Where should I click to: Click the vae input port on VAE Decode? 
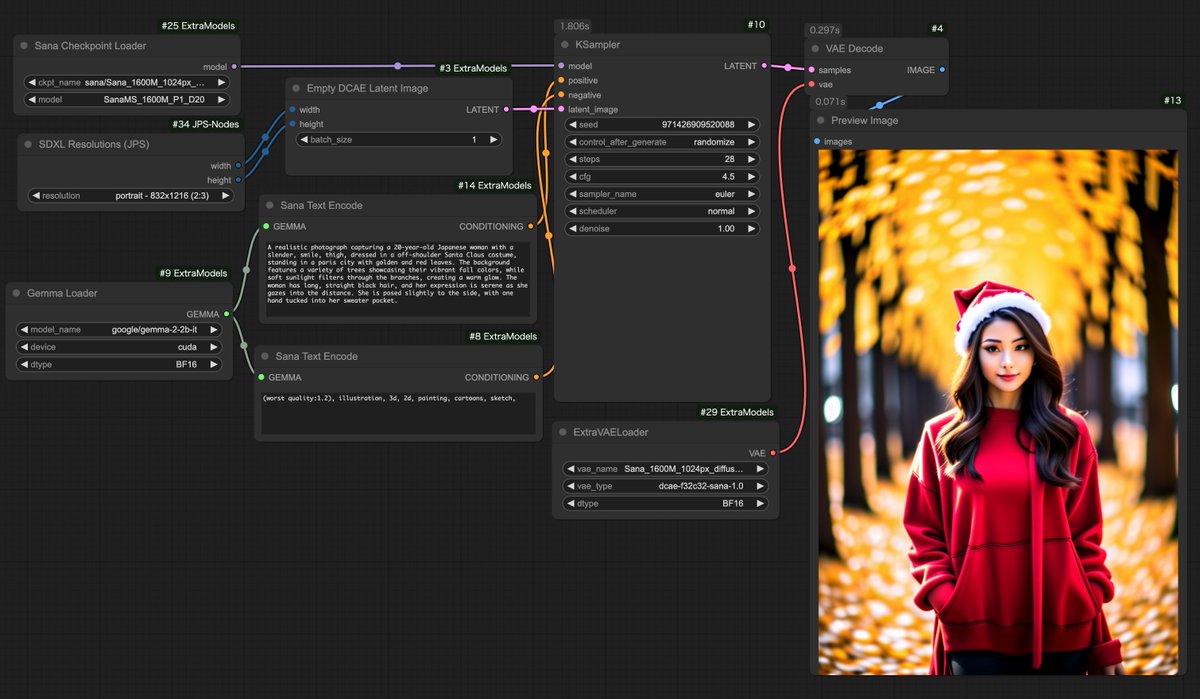coord(811,84)
